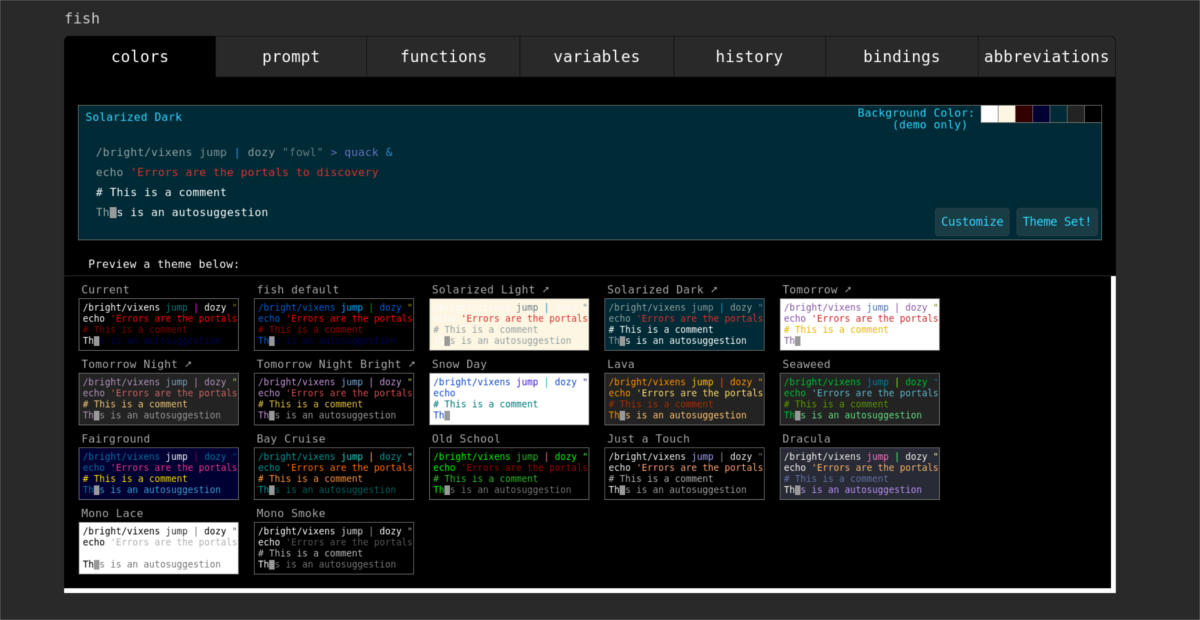The height and width of the screenshot is (620, 1200).
Task: Preview the Mono Lace theme thumbnail
Action: pyautogui.click(x=159, y=548)
